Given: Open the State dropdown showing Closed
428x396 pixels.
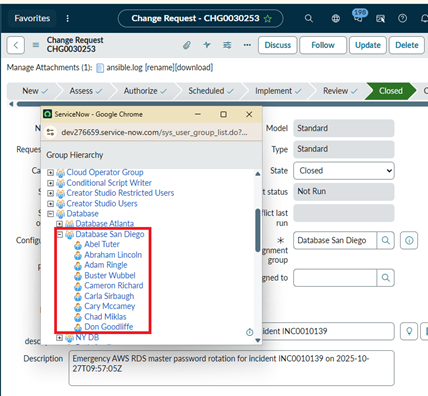Looking at the screenshot, I should click(x=344, y=171).
